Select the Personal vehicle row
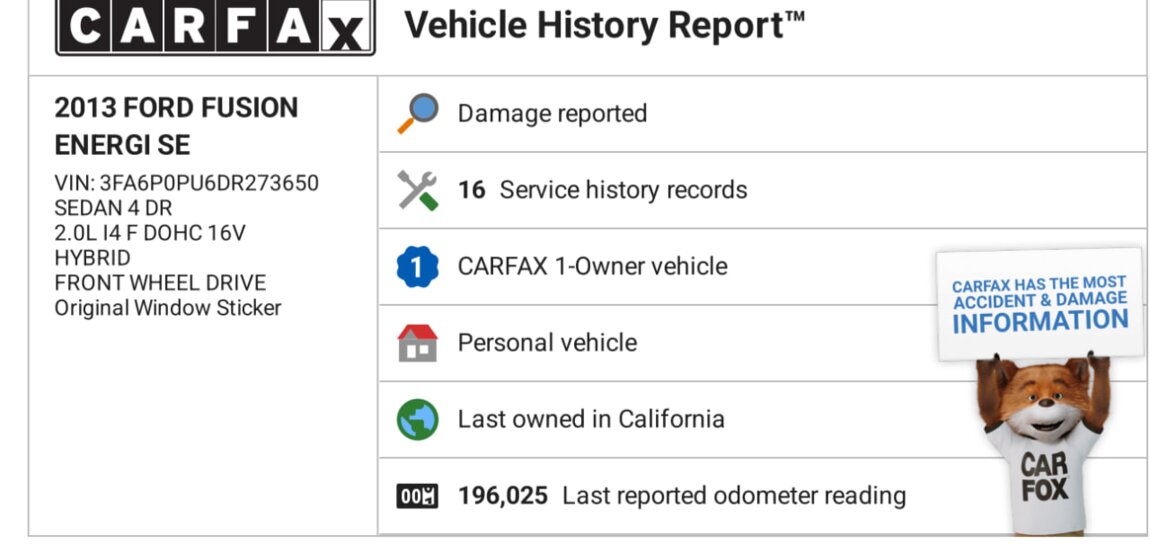This screenshot has height=544, width=1150. [x=547, y=343]
